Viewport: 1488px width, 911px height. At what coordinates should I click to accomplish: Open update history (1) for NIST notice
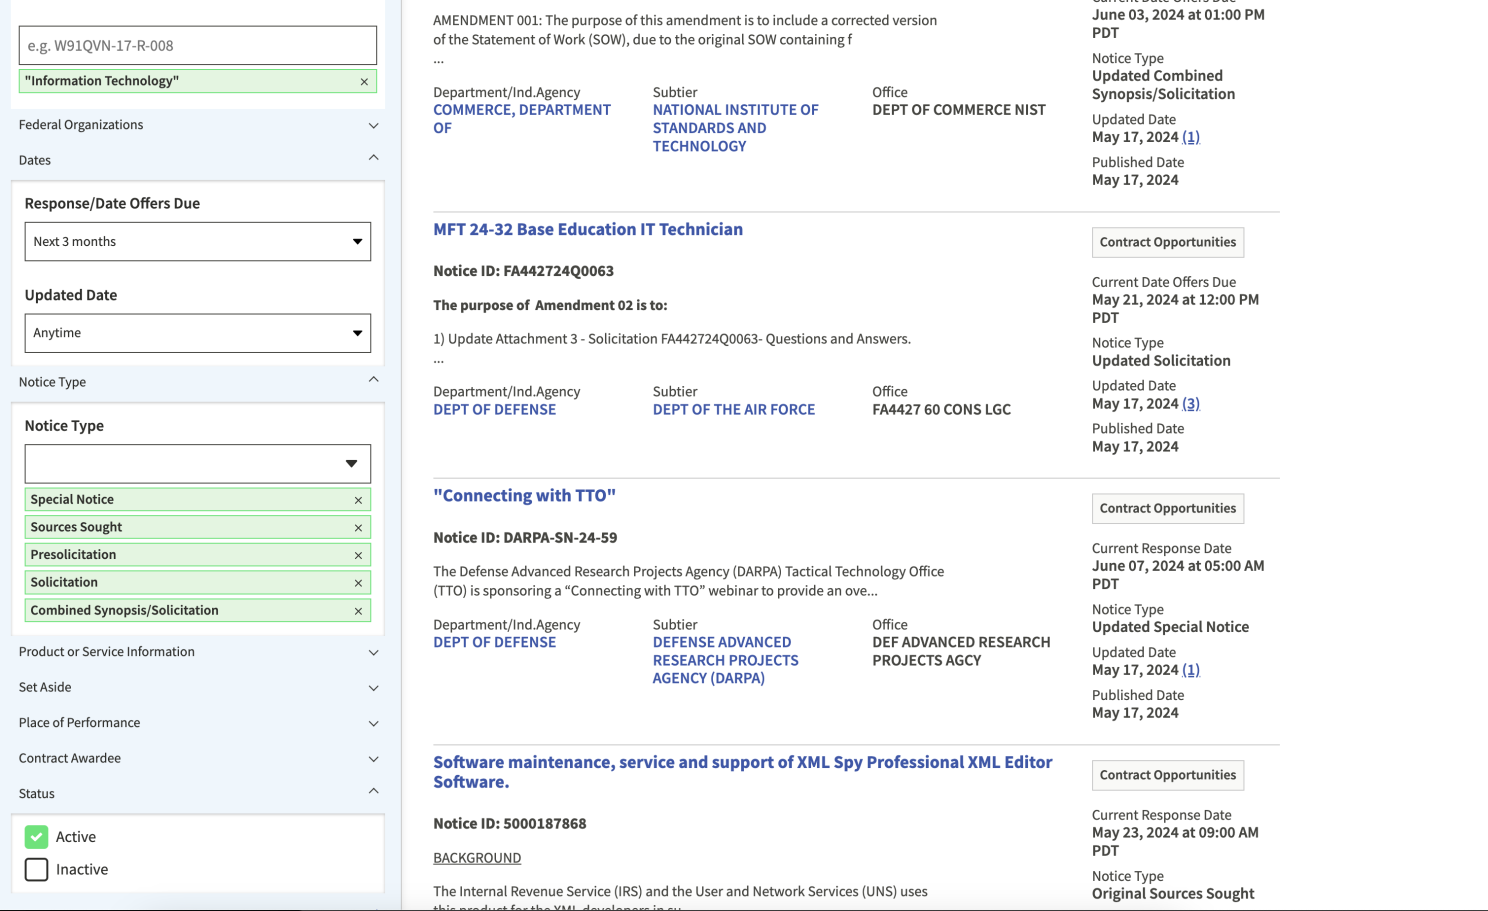pos(1191,138)
